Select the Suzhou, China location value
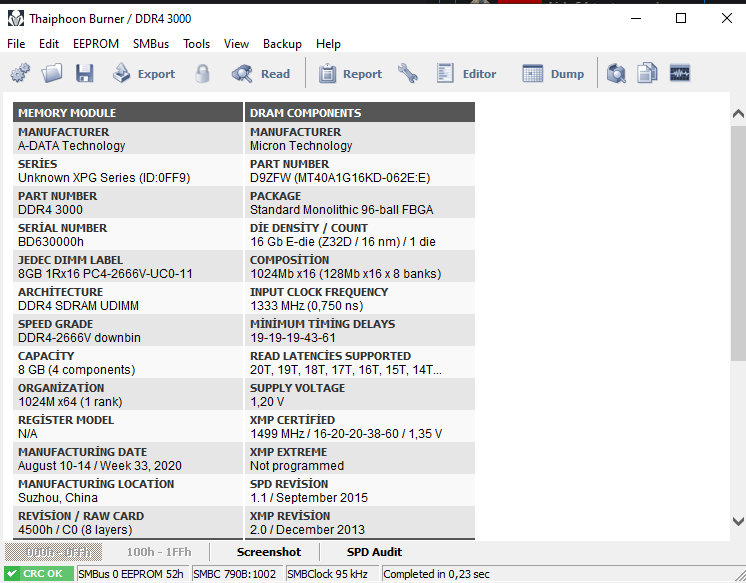746x583 pixels. (x=58, y=498)
